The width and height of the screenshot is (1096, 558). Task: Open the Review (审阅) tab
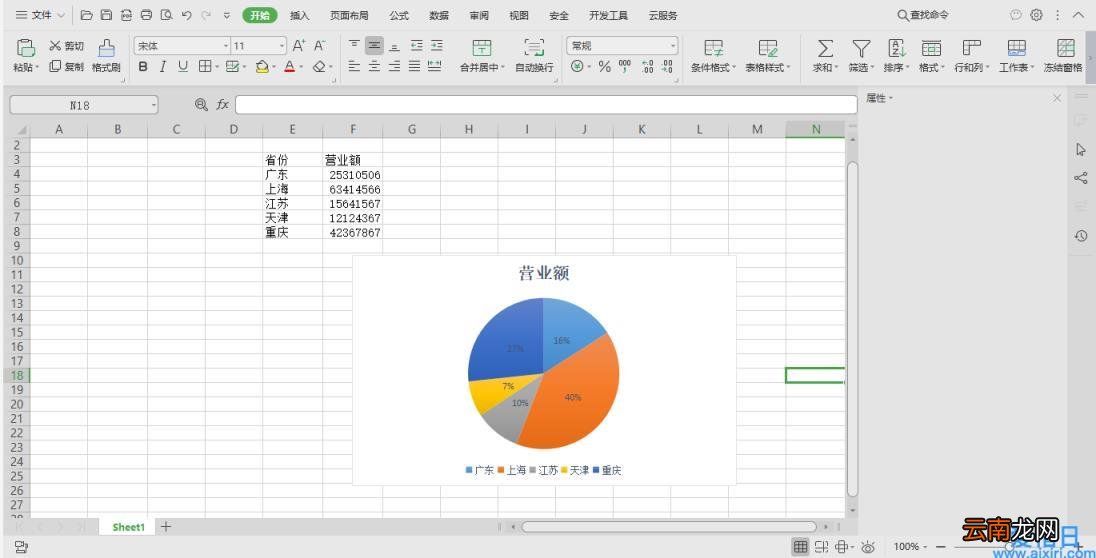coord(480,15)
